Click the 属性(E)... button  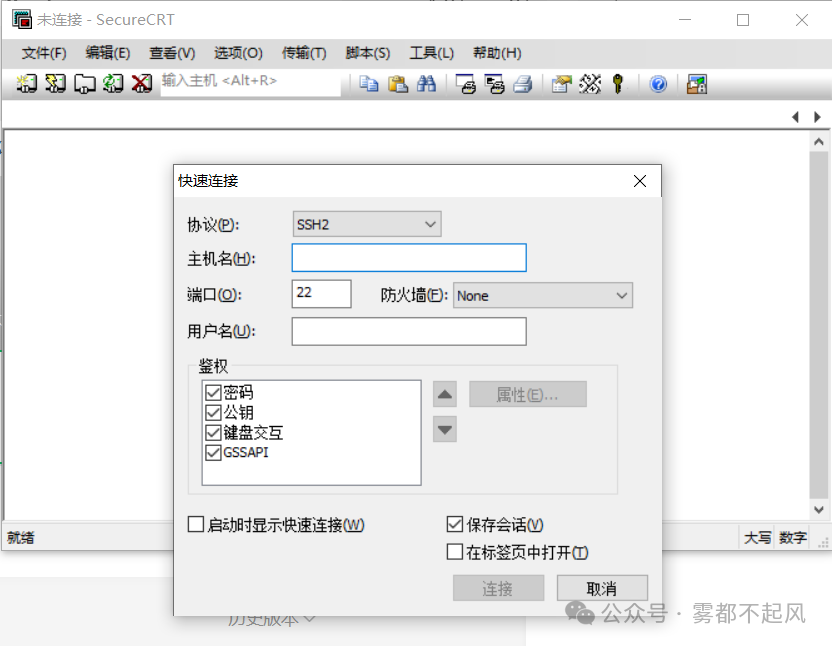point(527,394)
